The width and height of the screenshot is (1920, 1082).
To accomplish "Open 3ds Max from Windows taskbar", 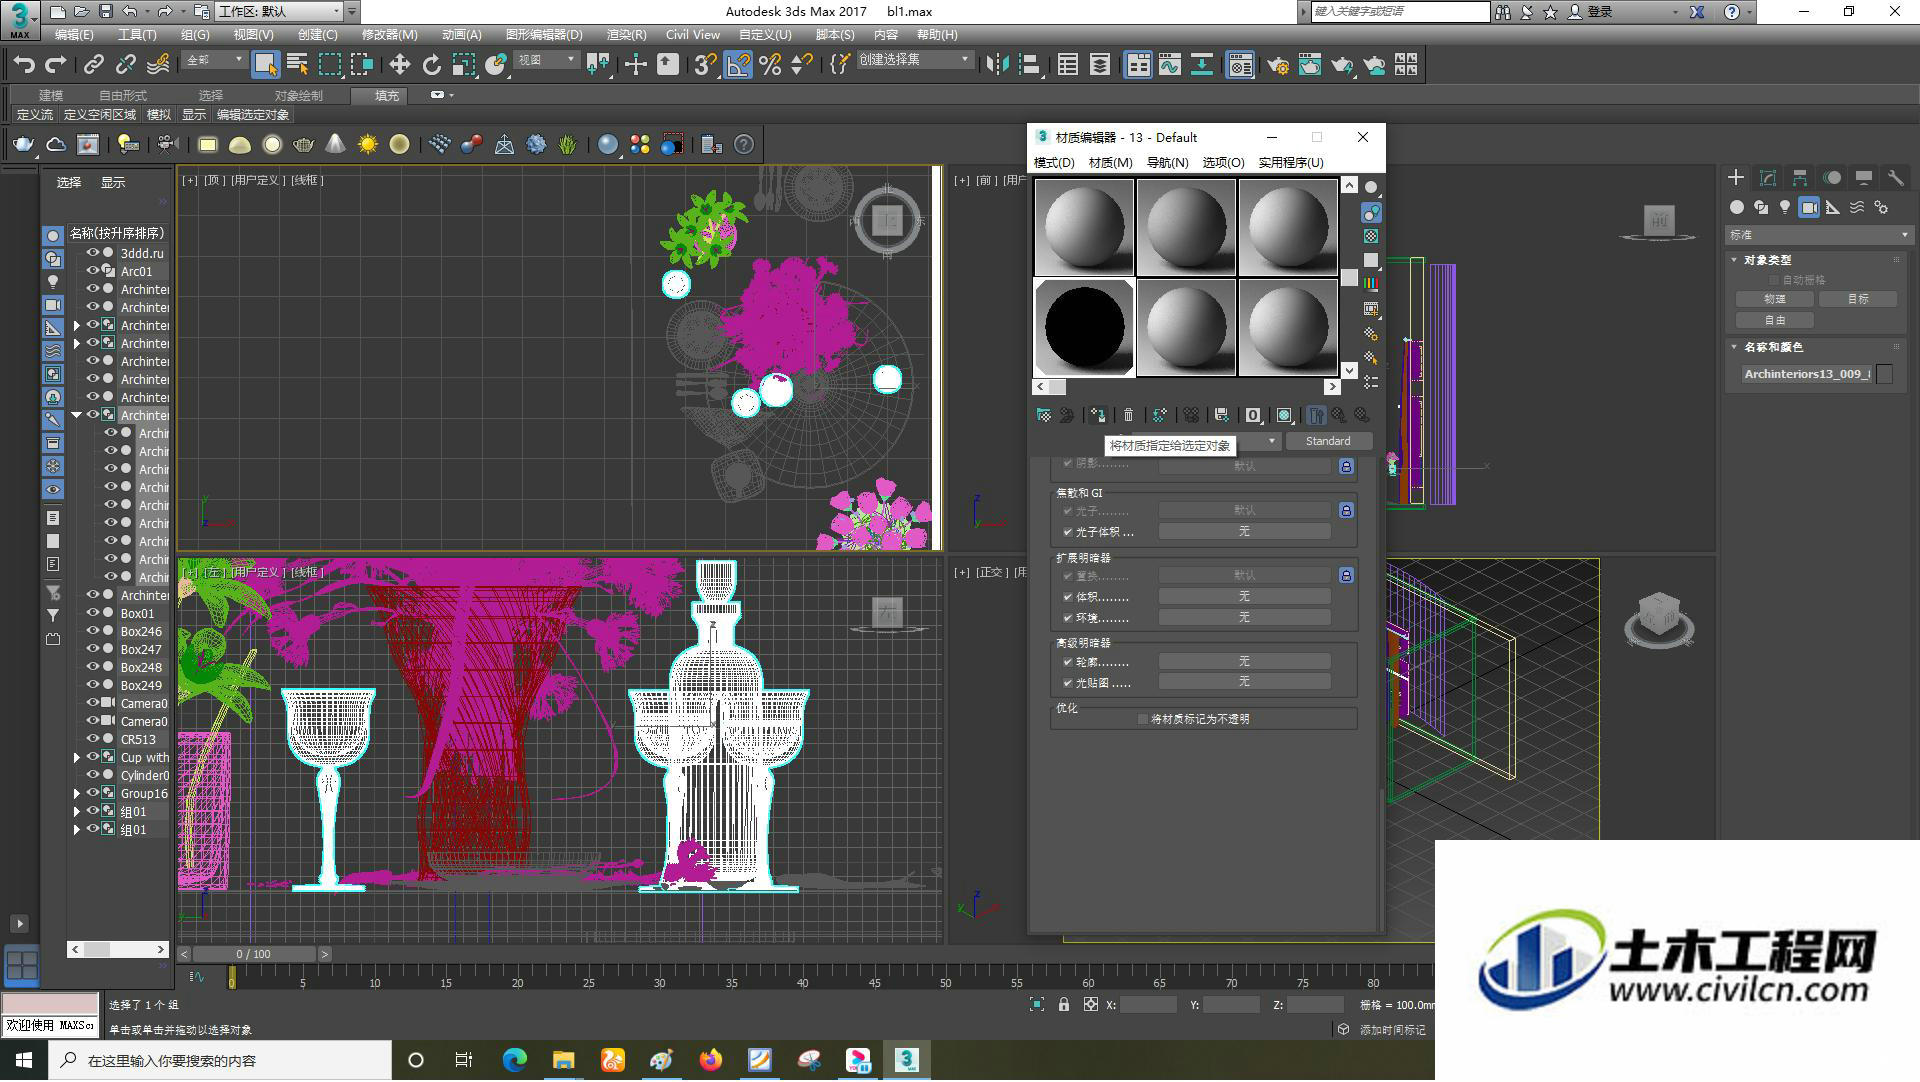I will click(906, 1060).
